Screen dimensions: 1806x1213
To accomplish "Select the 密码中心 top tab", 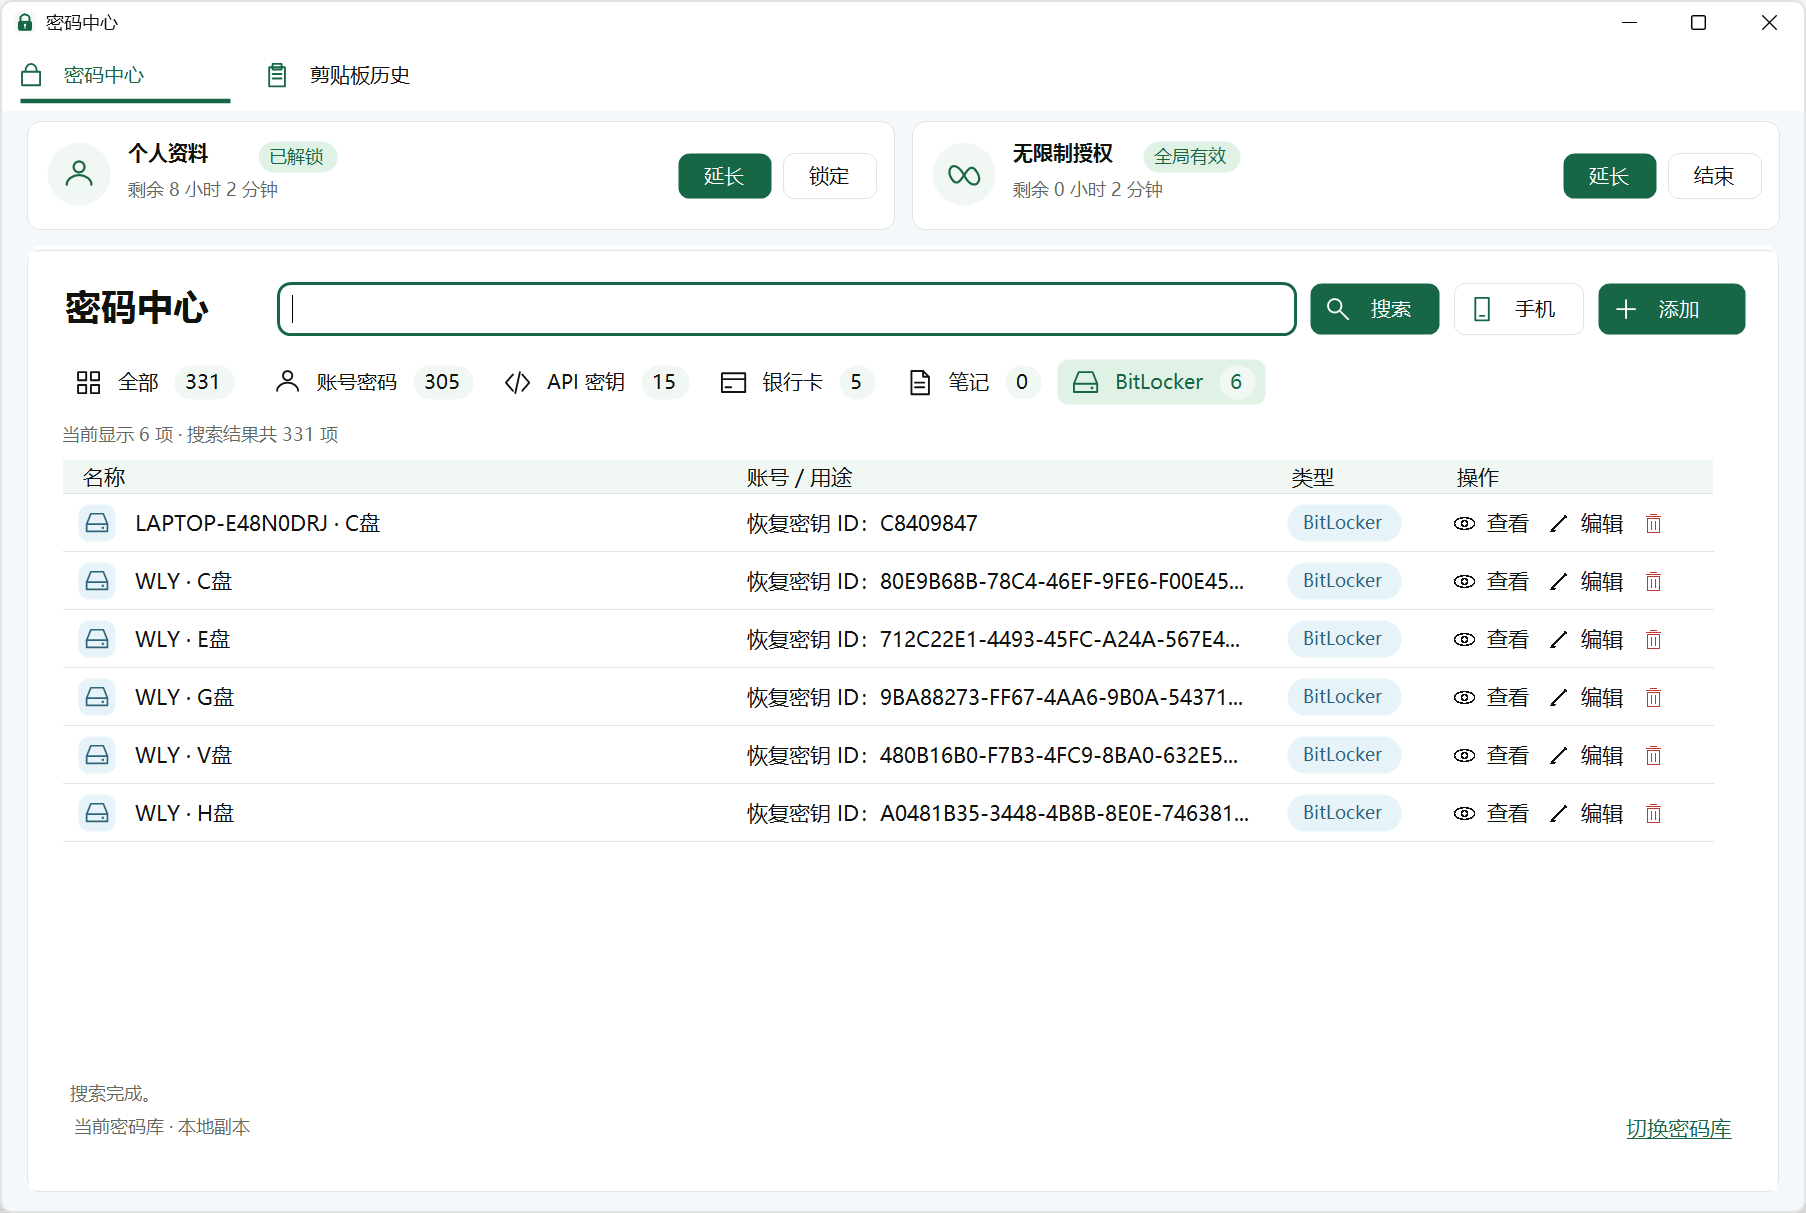I will coord(125,75).
